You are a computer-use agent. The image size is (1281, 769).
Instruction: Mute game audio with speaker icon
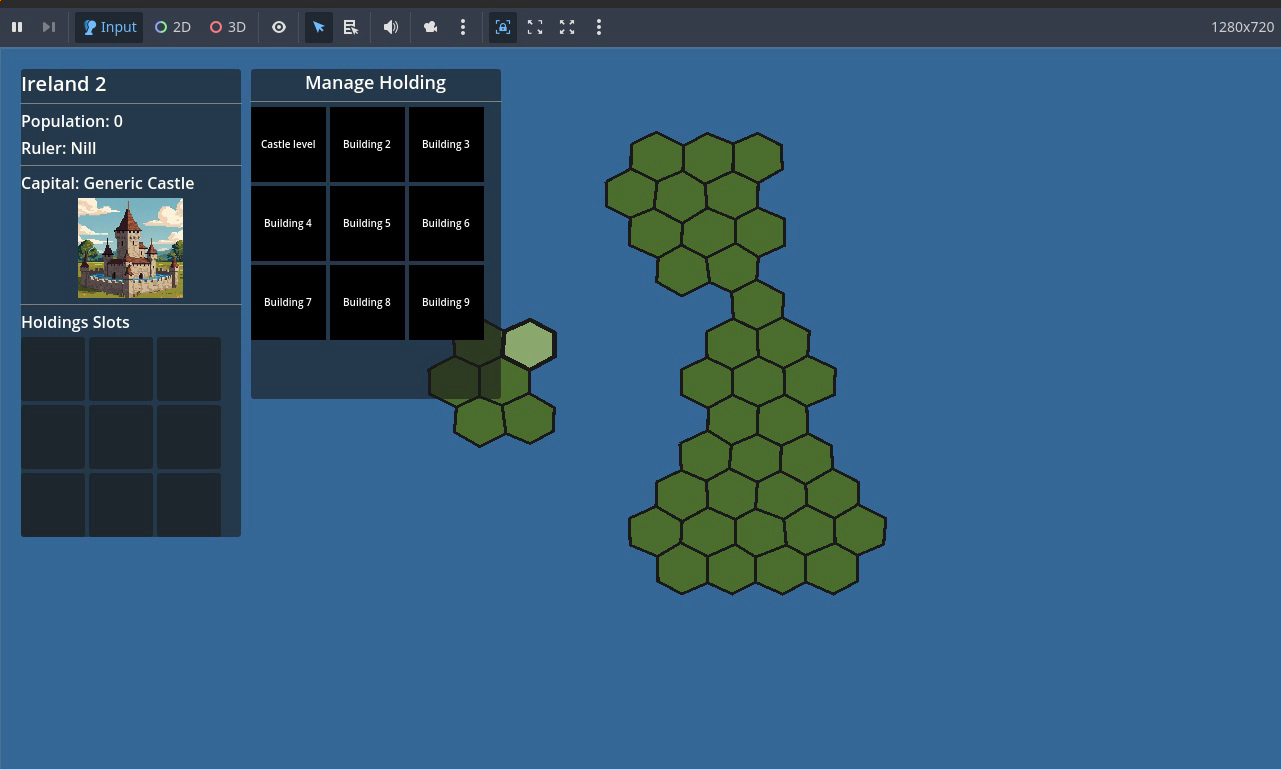point(391,27)
